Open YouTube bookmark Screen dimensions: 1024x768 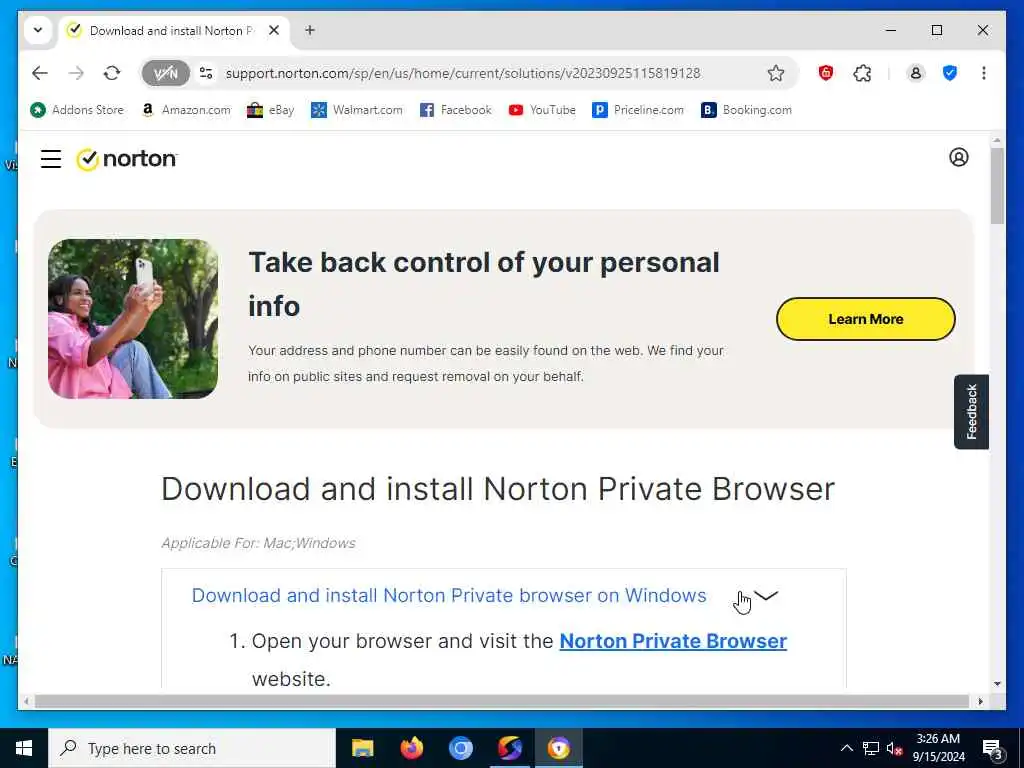point(542,110)
